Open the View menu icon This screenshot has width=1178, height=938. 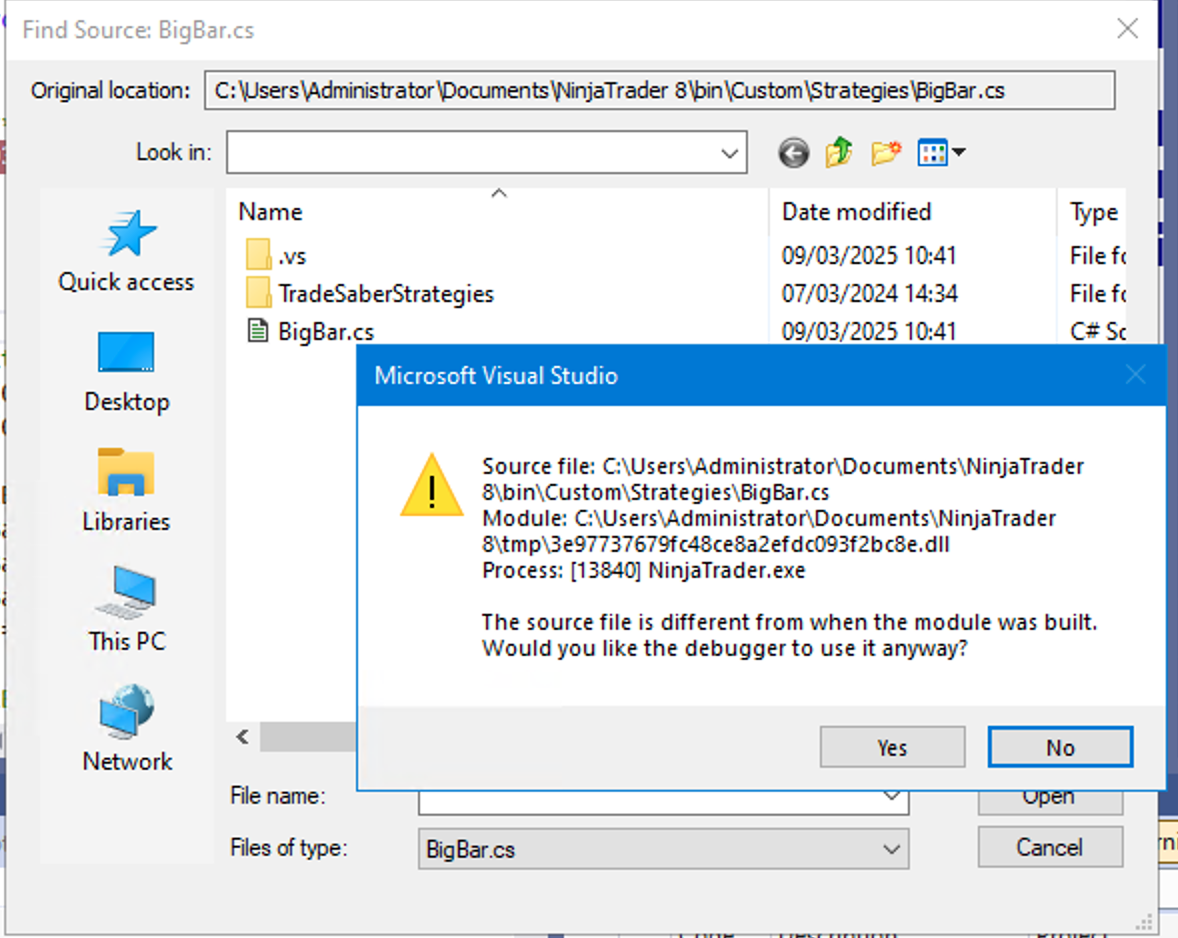pyautogui.click(x=941, y=152)
